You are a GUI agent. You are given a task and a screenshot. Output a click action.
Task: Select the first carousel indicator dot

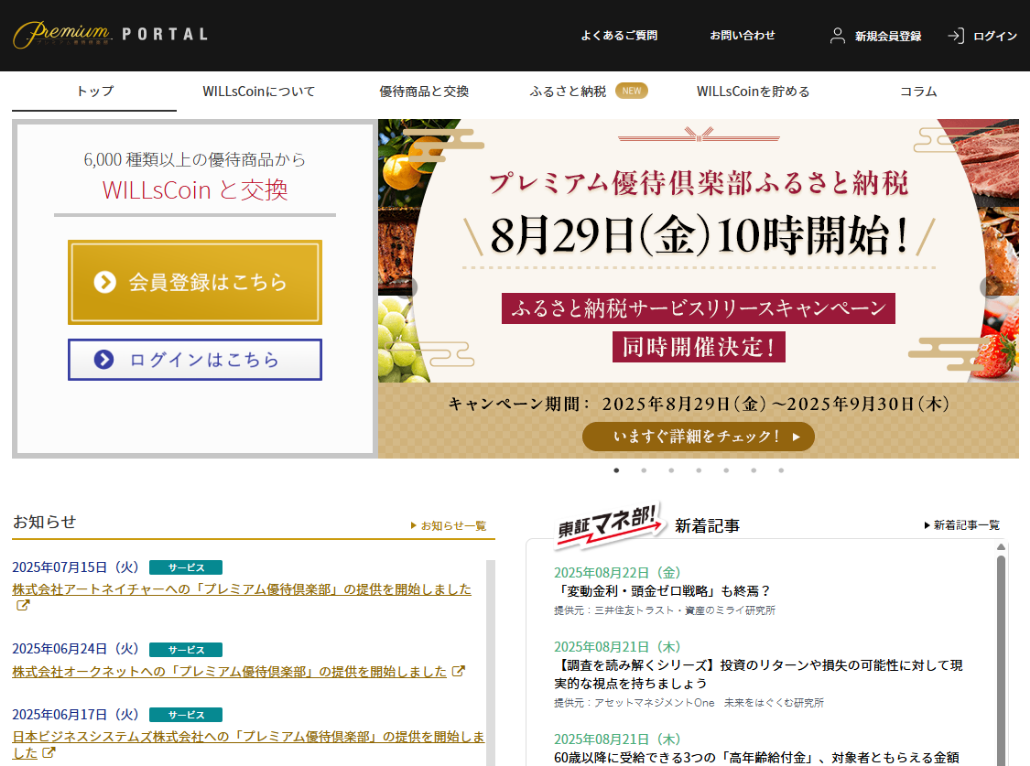[616, 470]
